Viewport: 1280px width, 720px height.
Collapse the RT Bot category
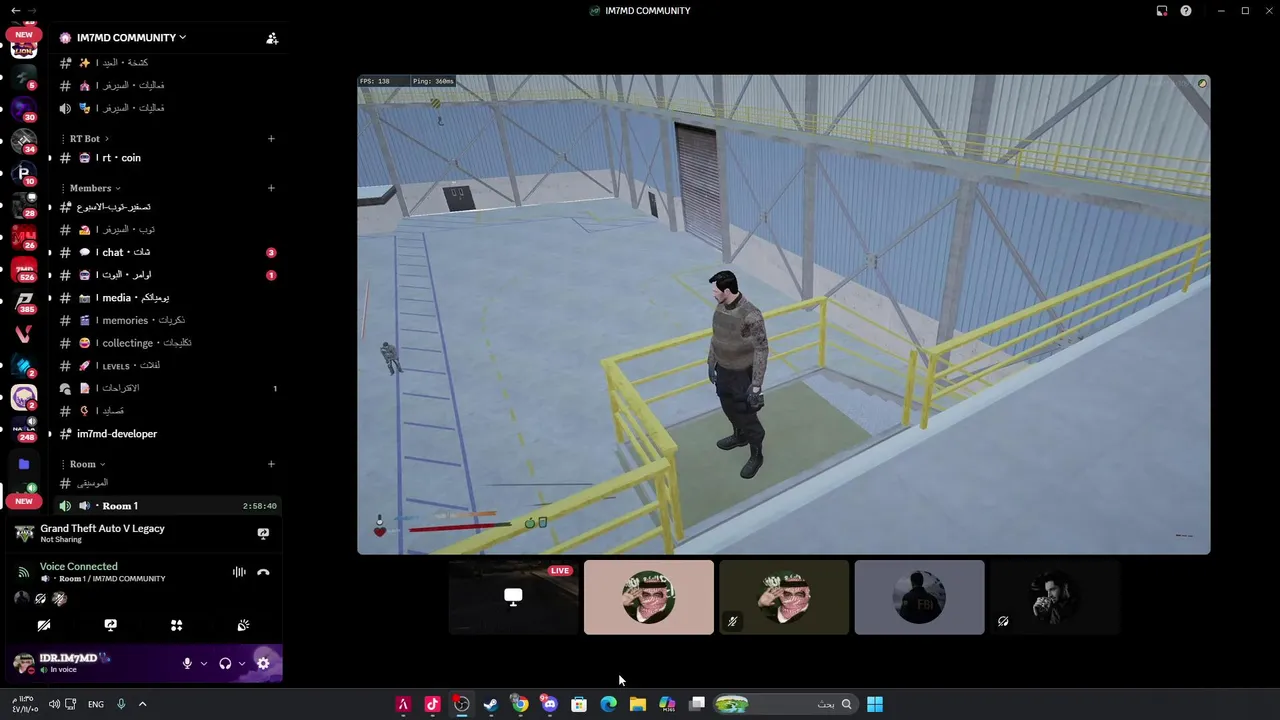click(x=89, y=139)
